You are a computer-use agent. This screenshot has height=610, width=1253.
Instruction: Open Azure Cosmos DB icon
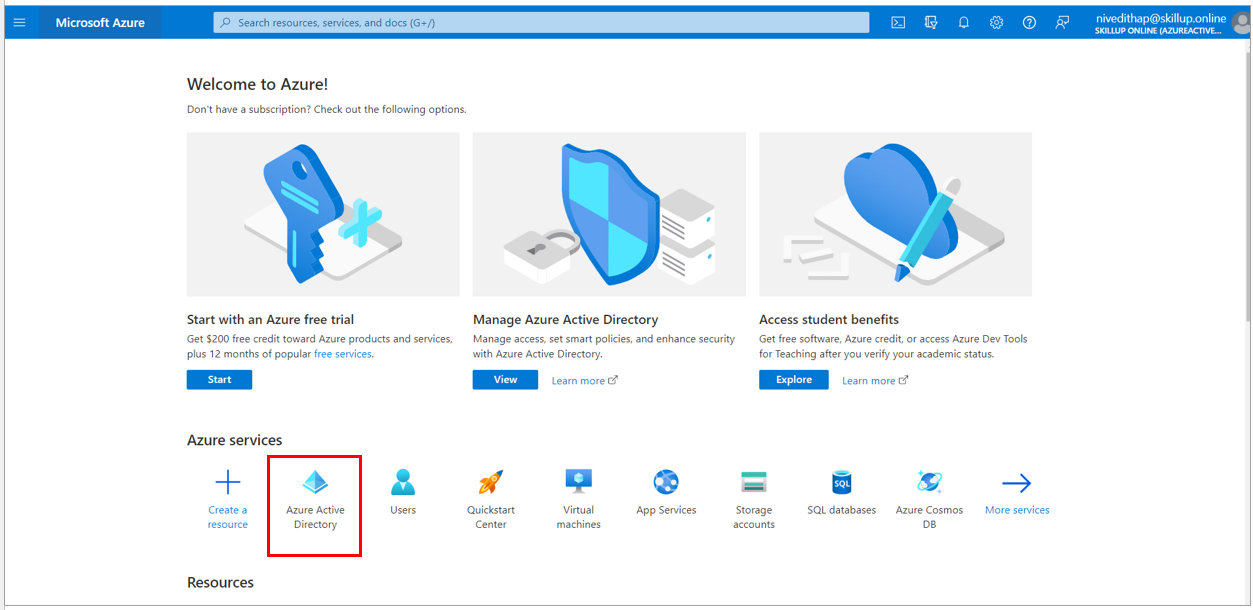coord(930,483)
